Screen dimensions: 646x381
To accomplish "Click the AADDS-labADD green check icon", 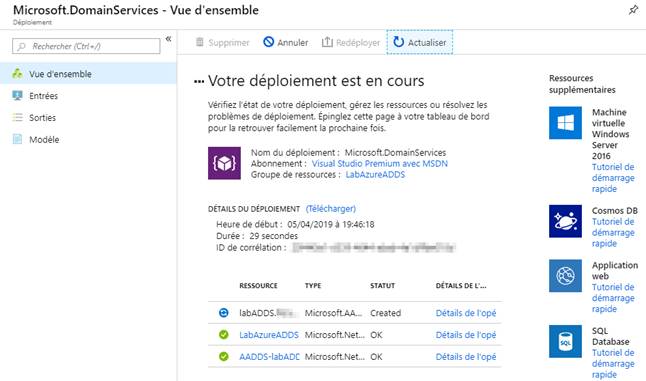I will [223, 357].
